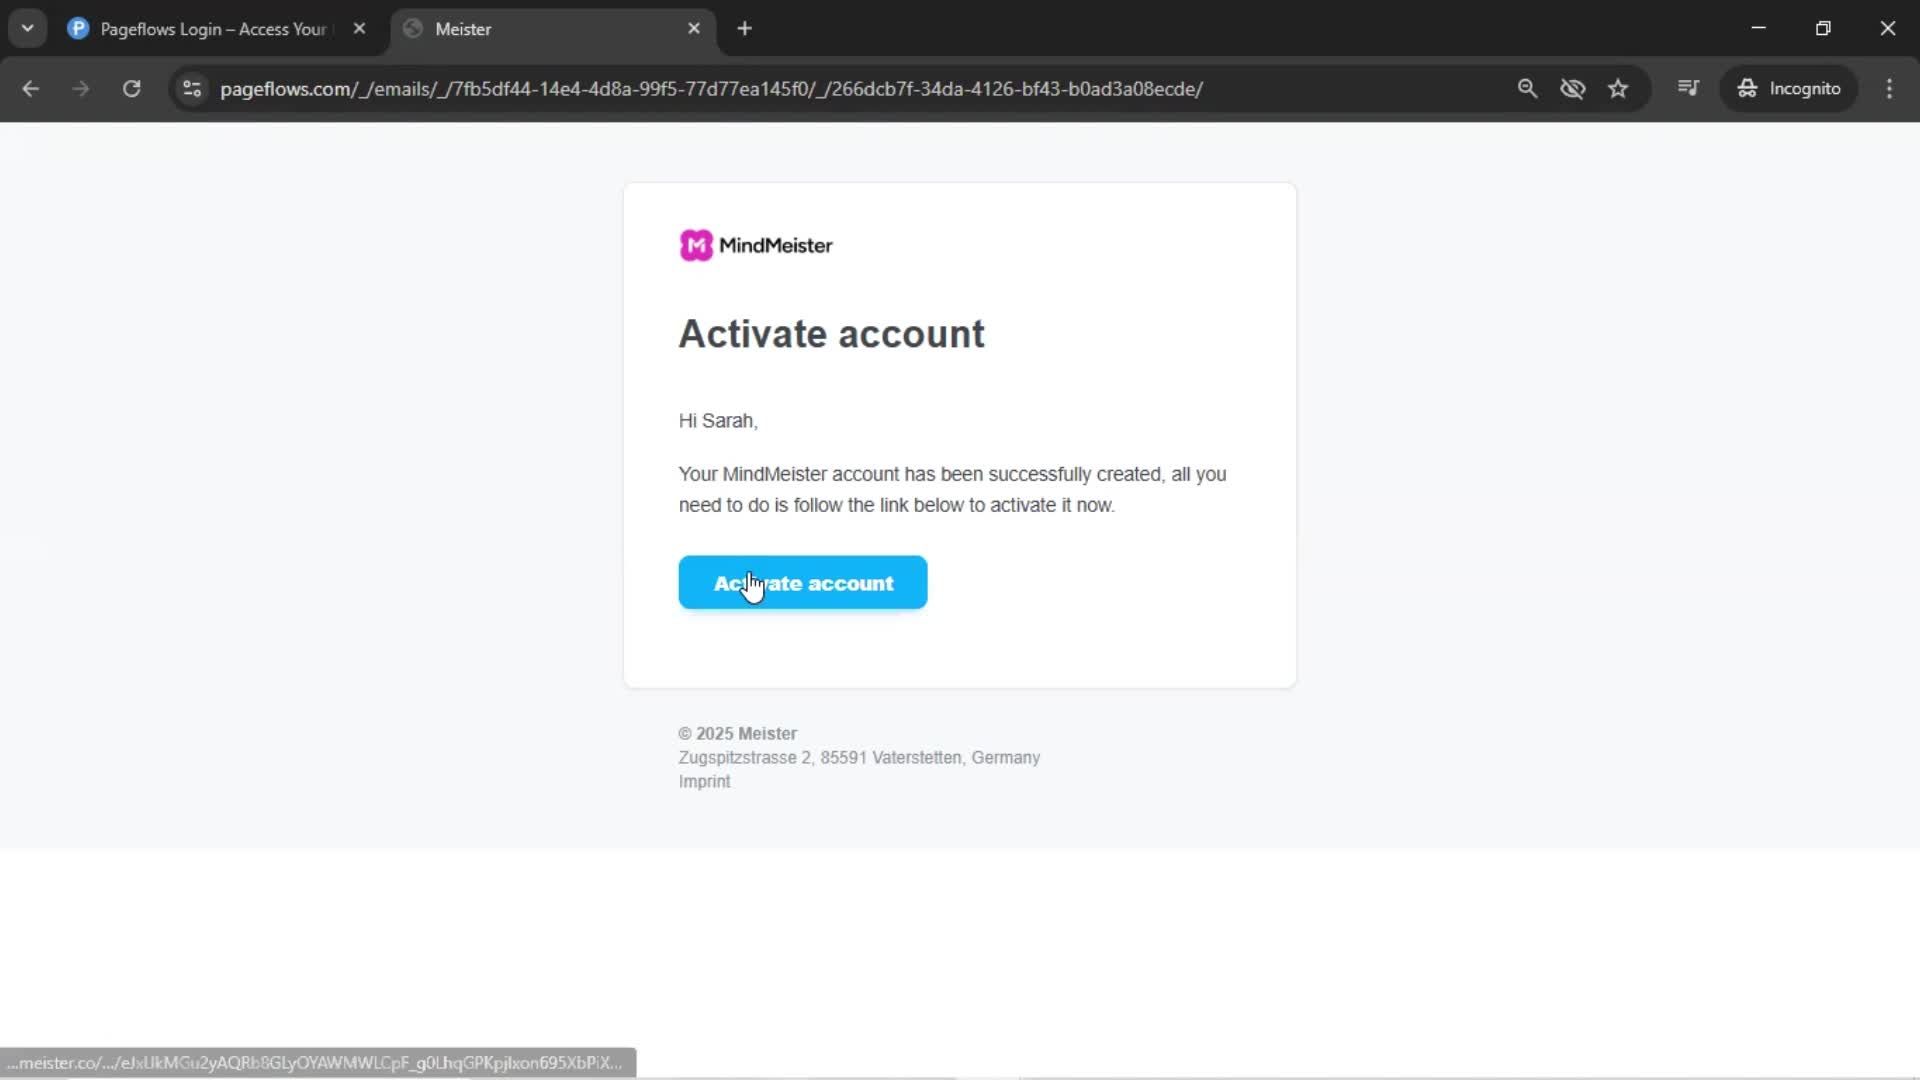Reload the current page
Screen dimensions: 1920x1080
pos(131,88)
